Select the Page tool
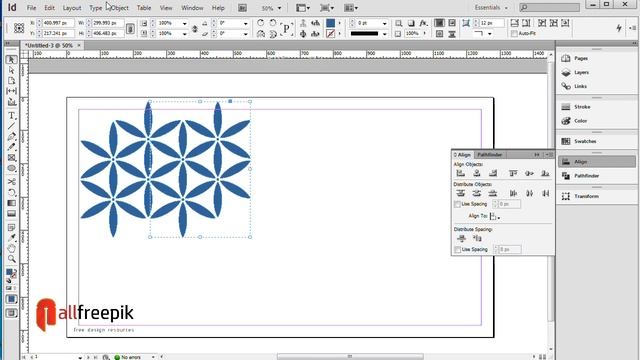Viewport: 640px width, 360px height. [x=11, y=80]
